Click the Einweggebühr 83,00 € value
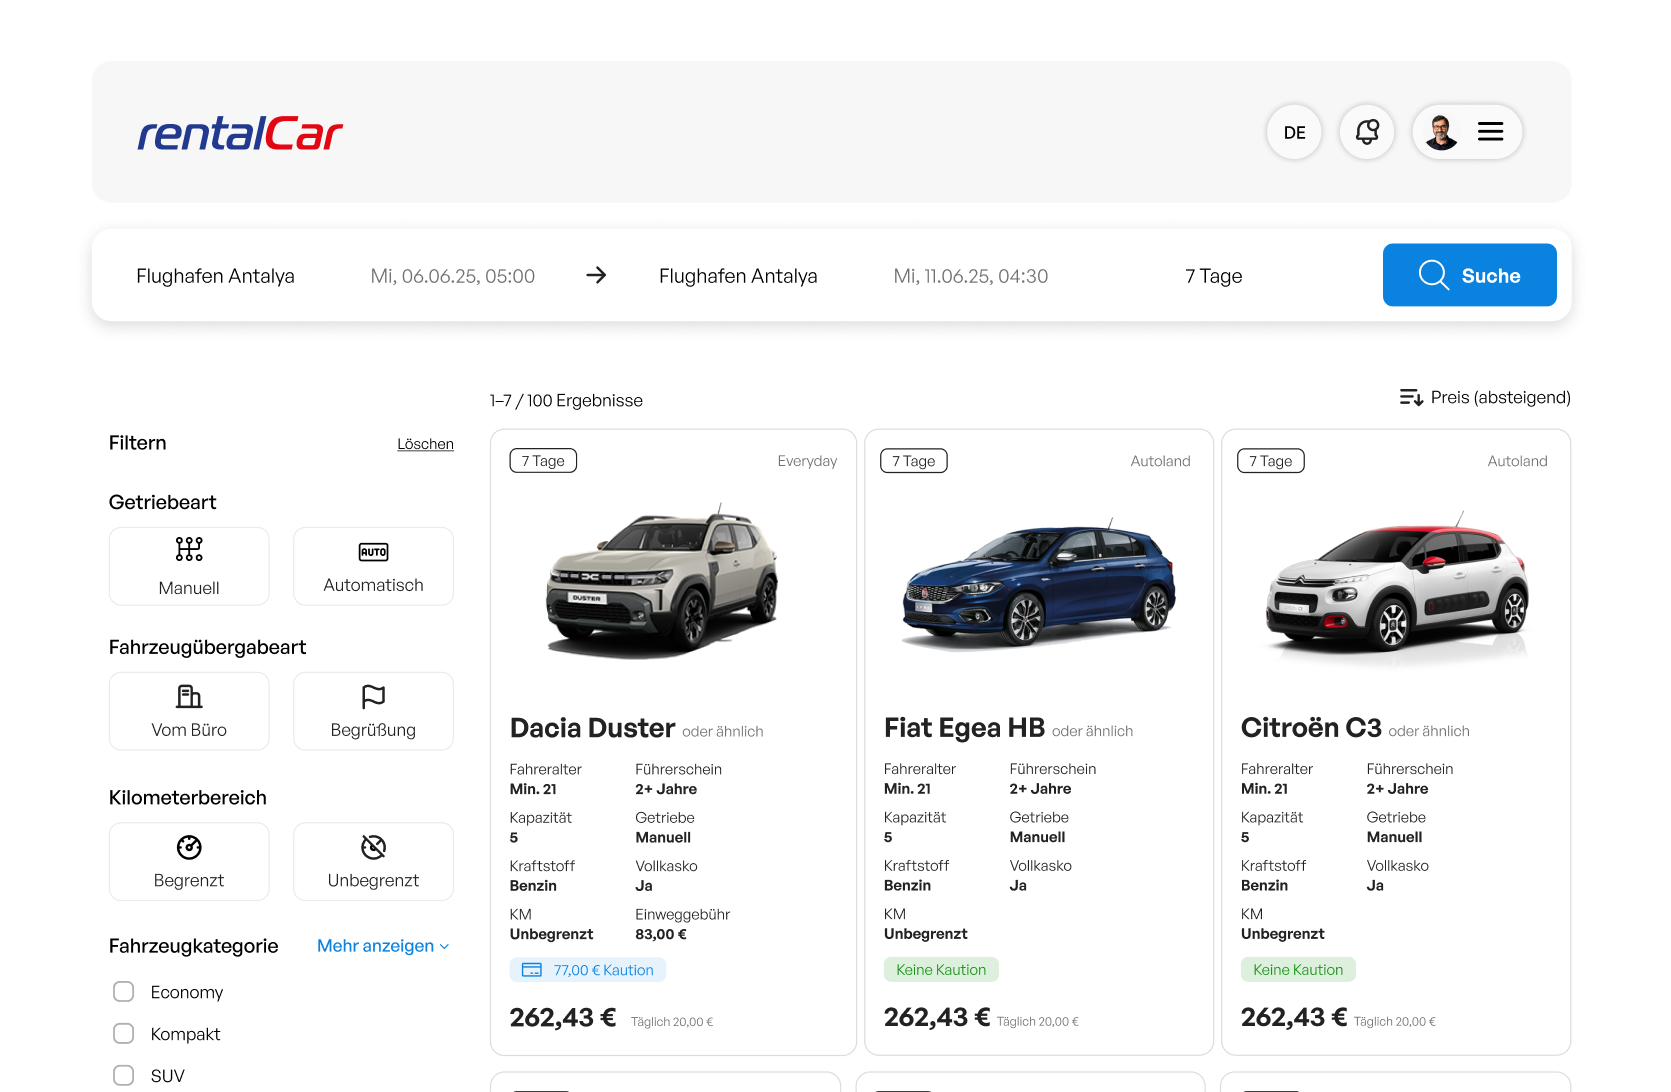 click(x=661, y=935)
